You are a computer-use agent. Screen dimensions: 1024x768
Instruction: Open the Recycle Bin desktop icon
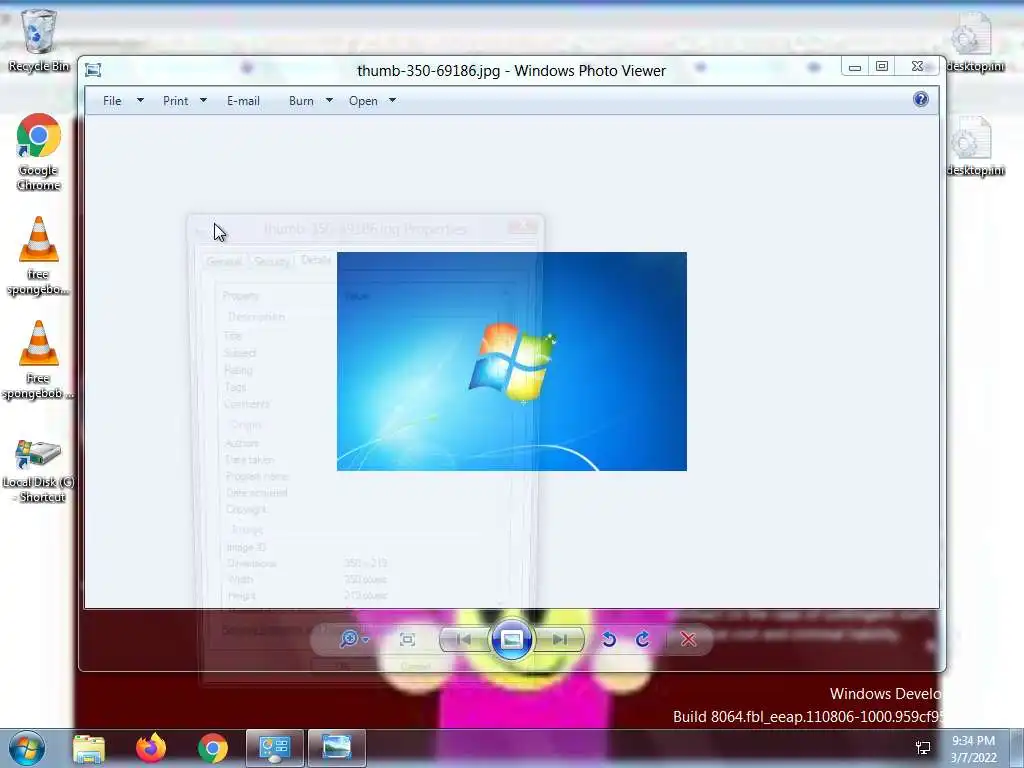tap(39, 40)
